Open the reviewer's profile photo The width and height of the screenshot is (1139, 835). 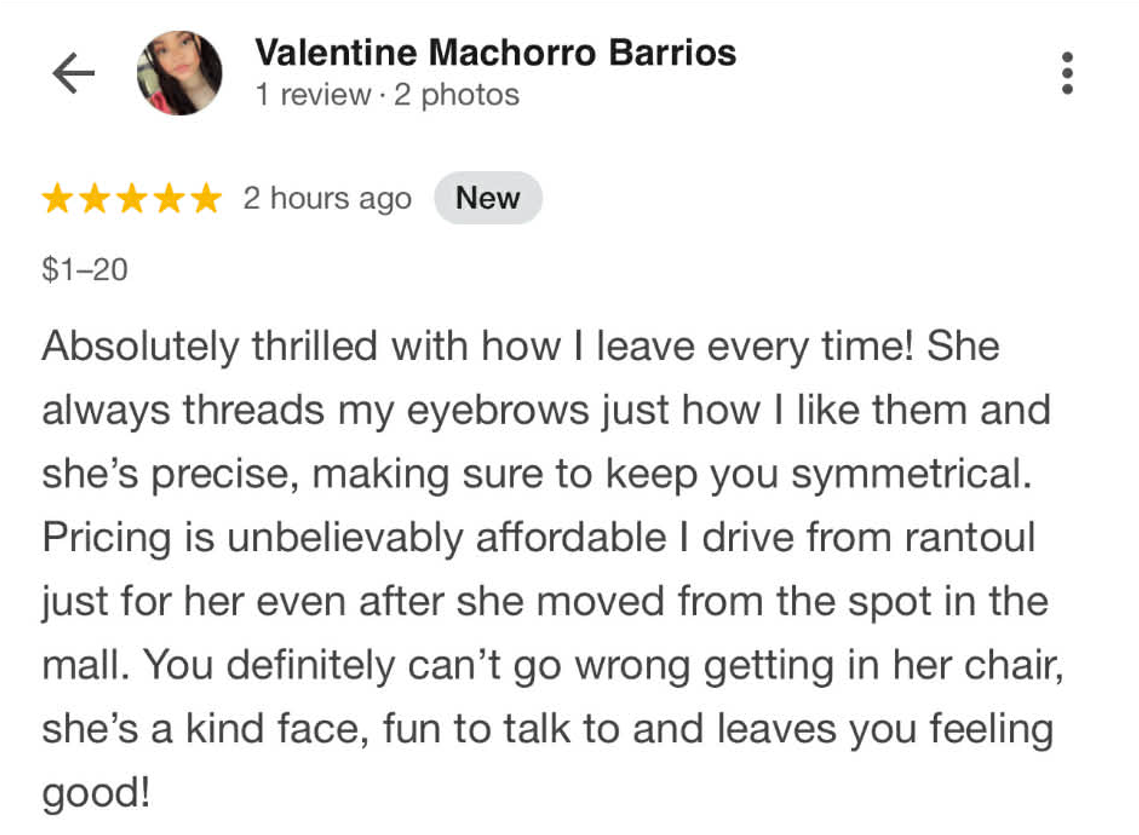point(180,73)
